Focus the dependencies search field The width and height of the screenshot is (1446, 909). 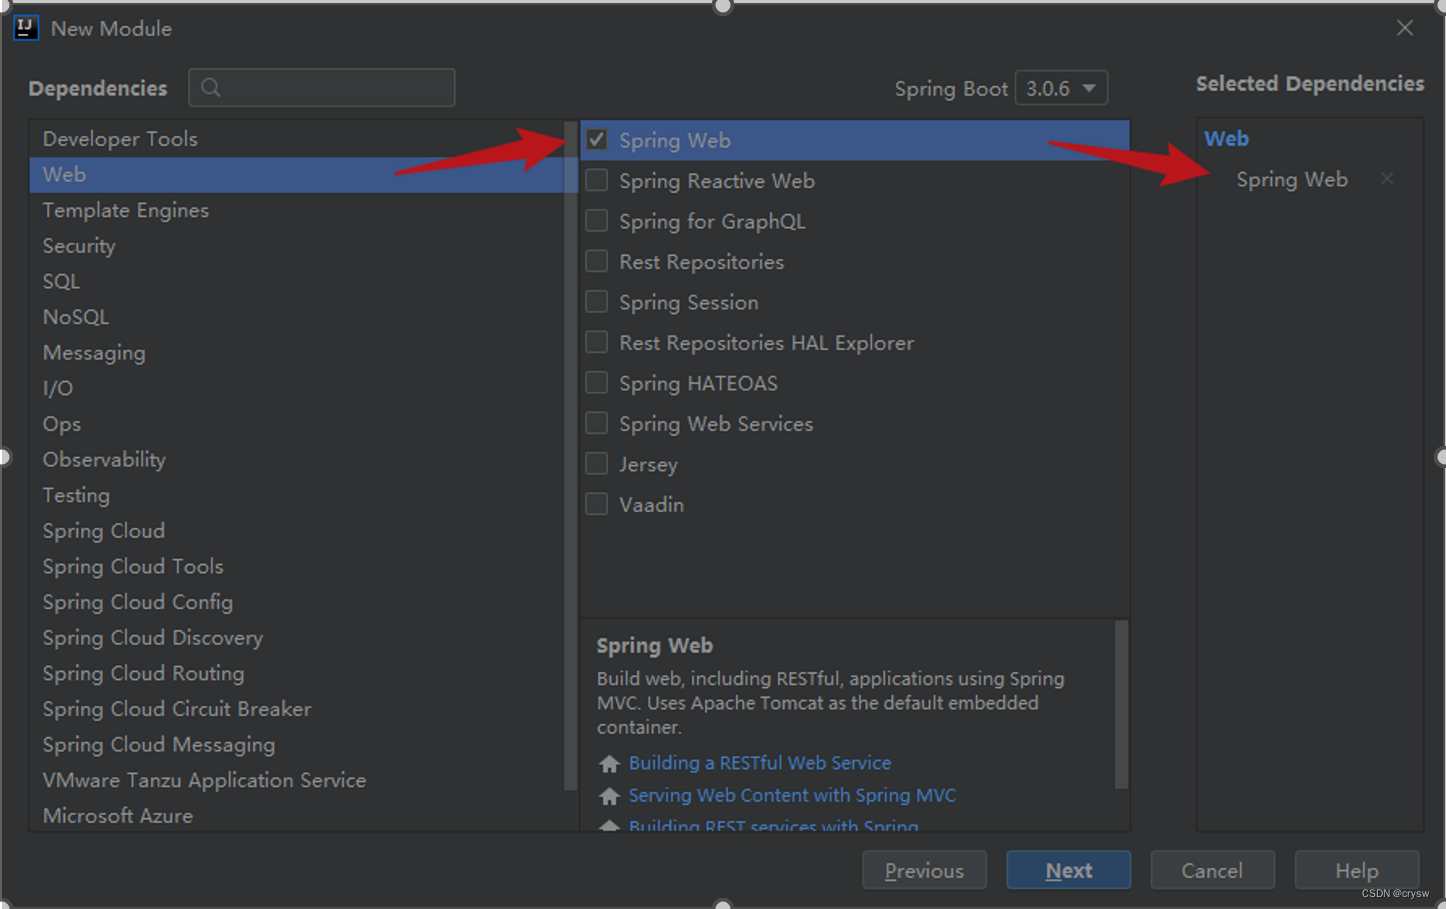pyautogui.click(x=322, y=88)
